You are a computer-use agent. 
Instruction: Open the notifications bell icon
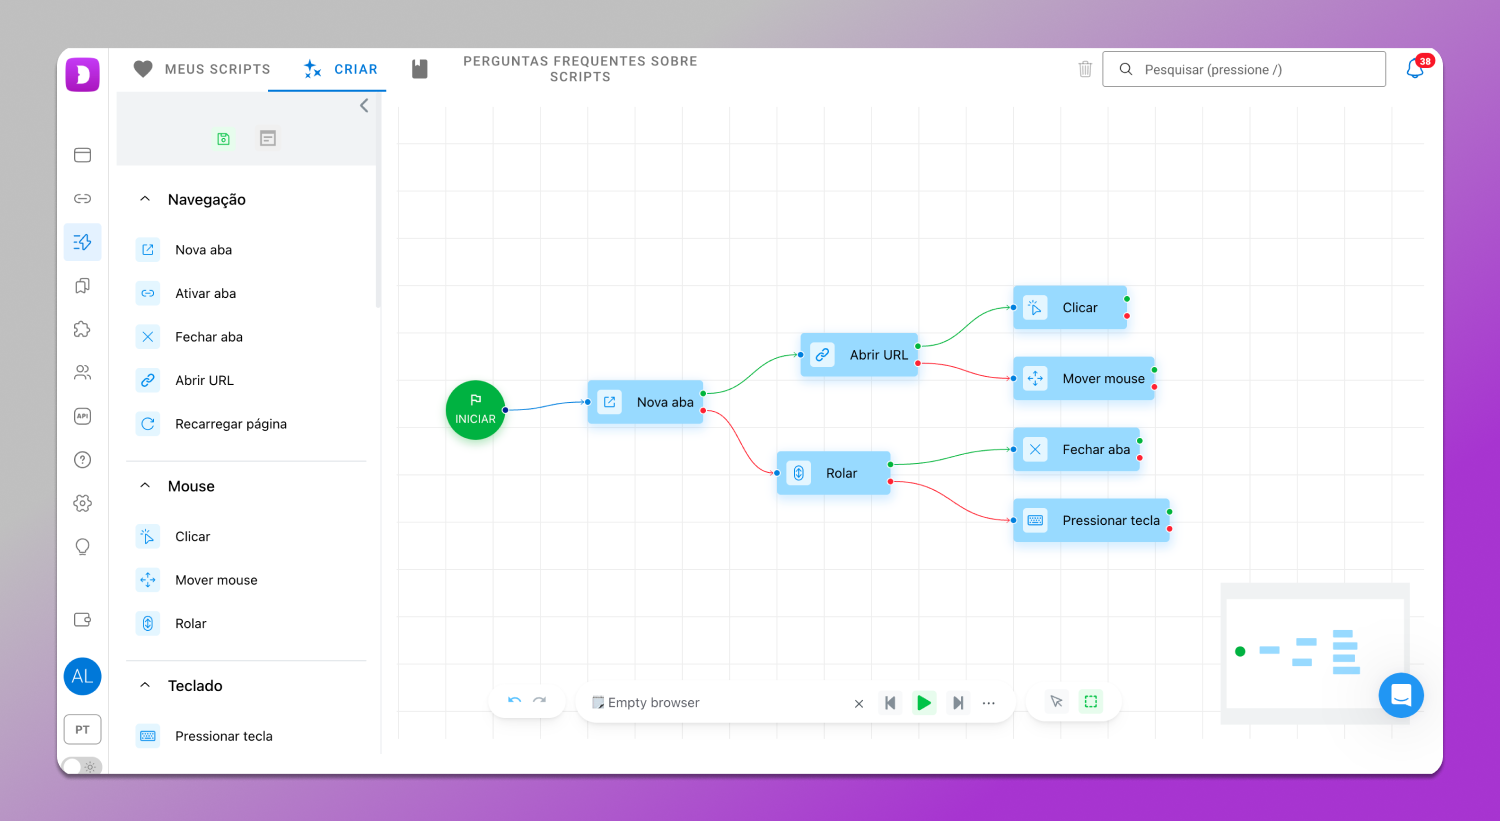(x=1415, y=69)
